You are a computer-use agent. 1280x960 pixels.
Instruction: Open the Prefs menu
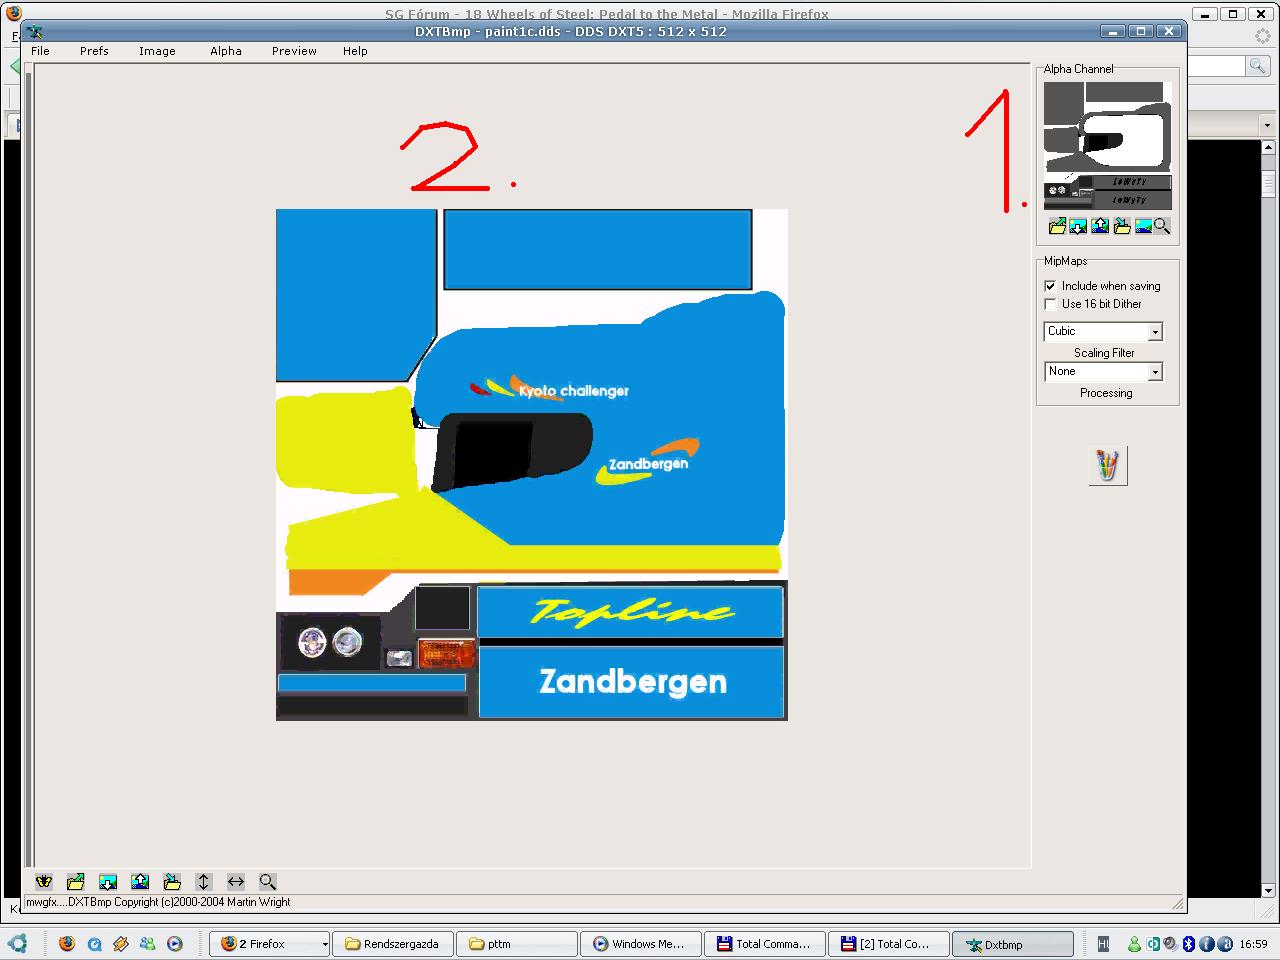[x=94, y=51]
